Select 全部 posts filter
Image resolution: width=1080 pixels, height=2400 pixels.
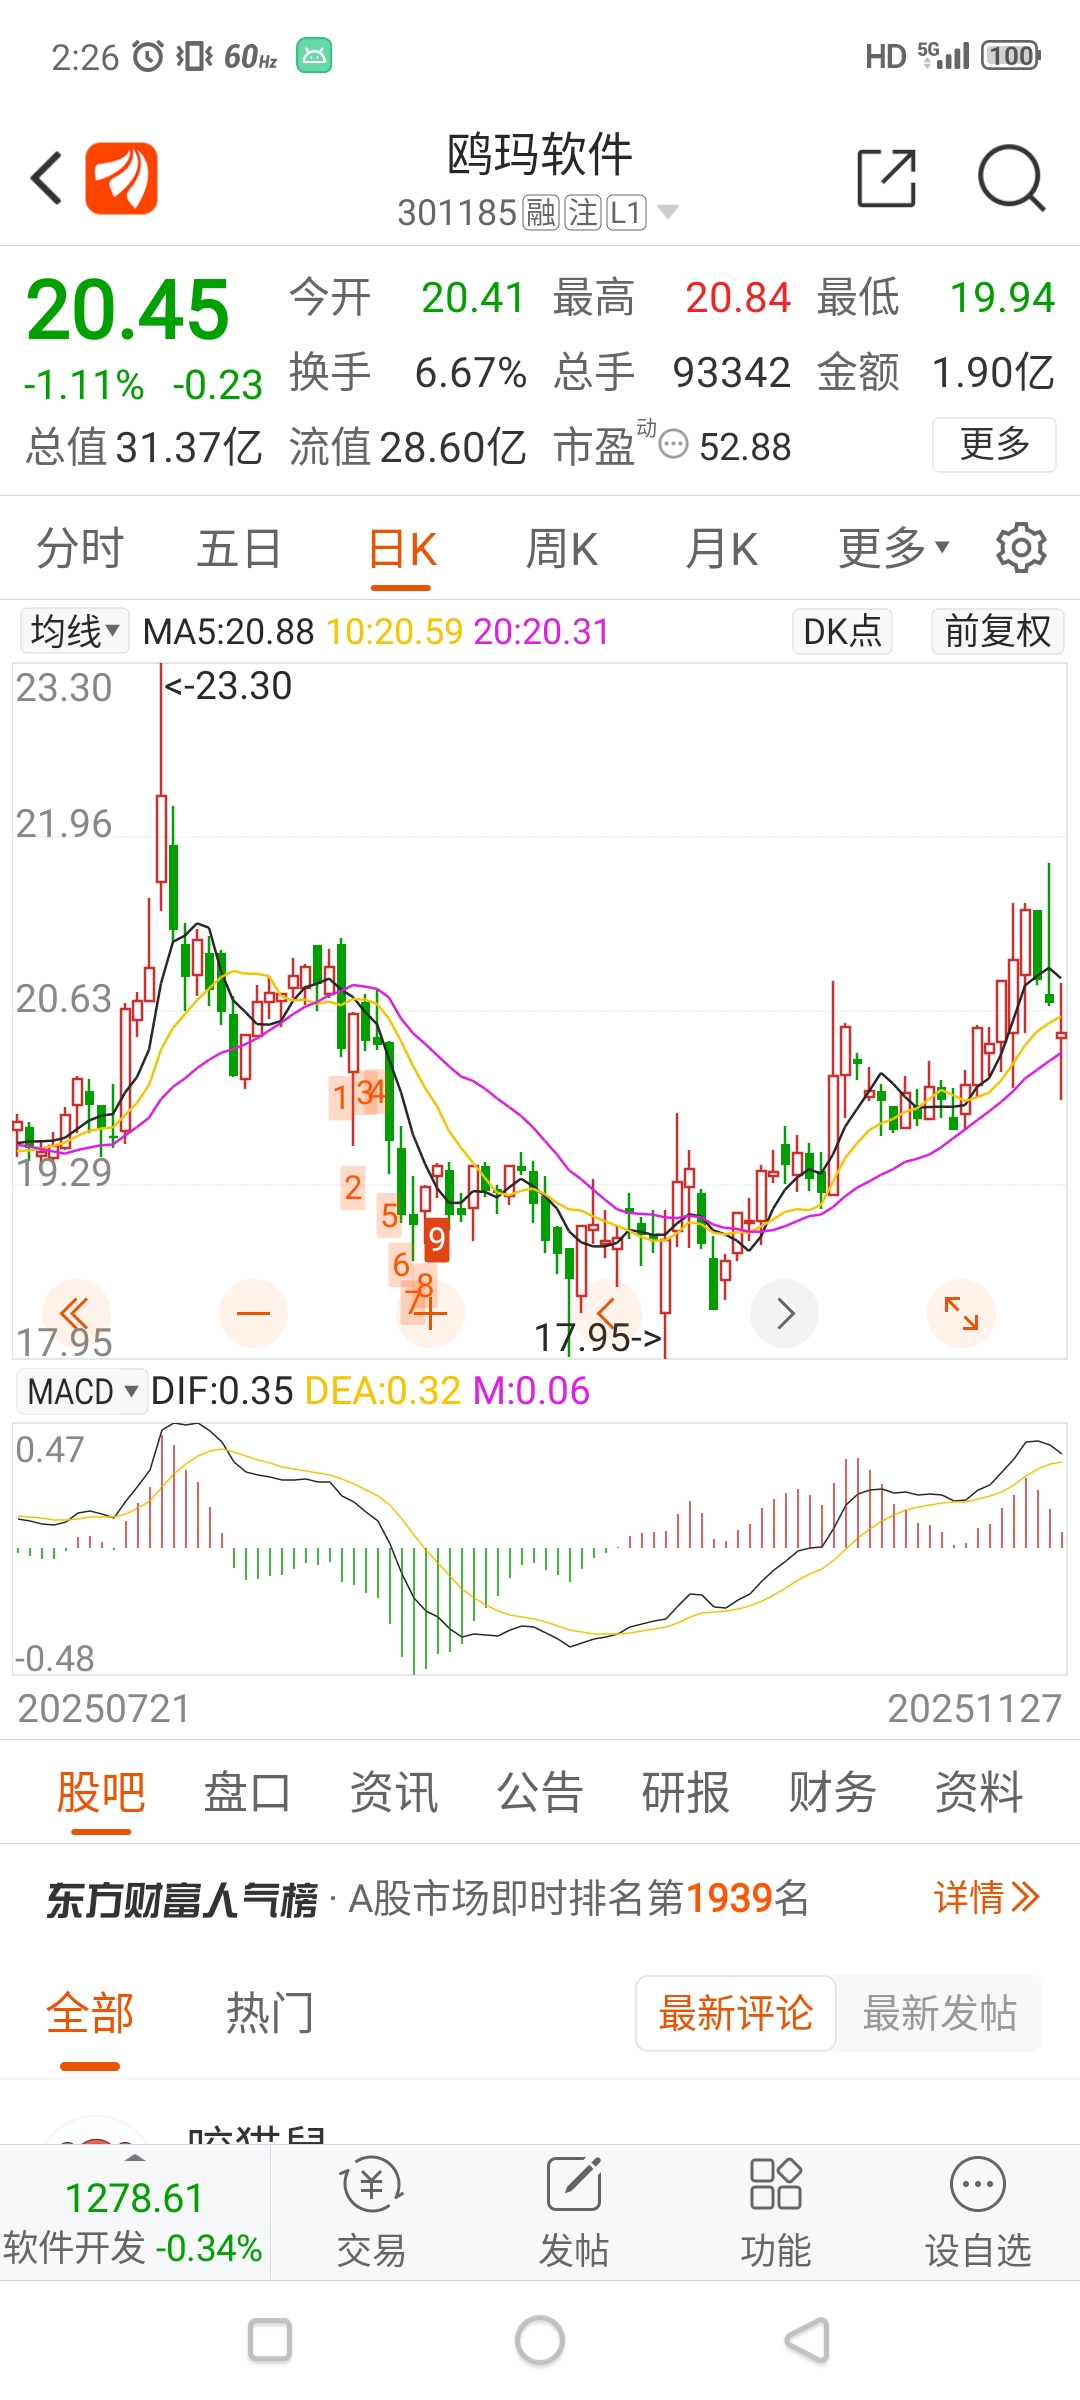[90, 2013]
